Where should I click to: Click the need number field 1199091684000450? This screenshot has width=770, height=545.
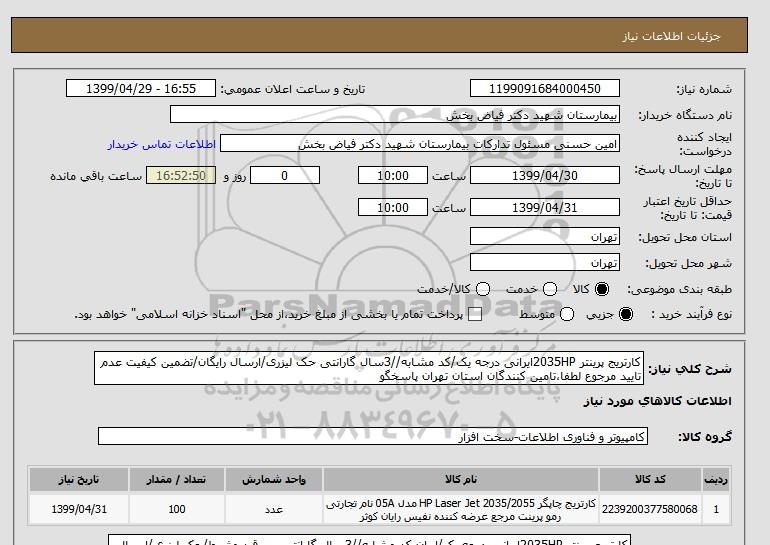(545, 89)
